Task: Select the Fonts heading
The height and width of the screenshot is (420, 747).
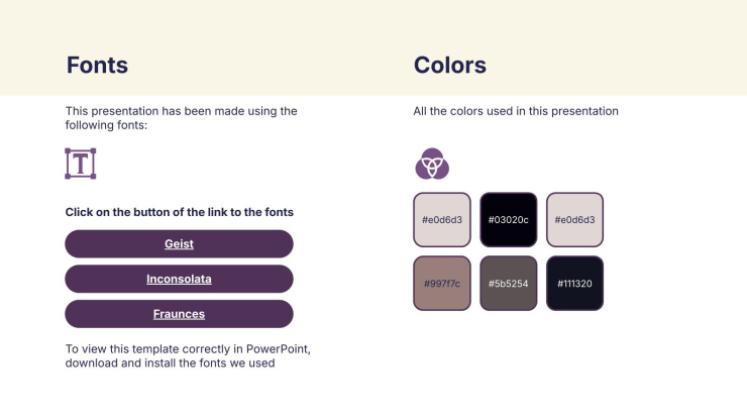Action: 97,66
